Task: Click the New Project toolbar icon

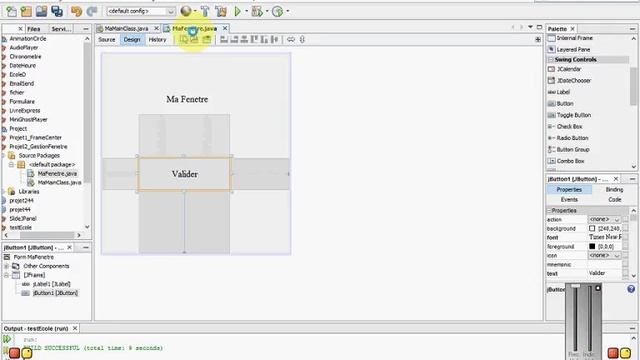Action: (x=26, y=11)
